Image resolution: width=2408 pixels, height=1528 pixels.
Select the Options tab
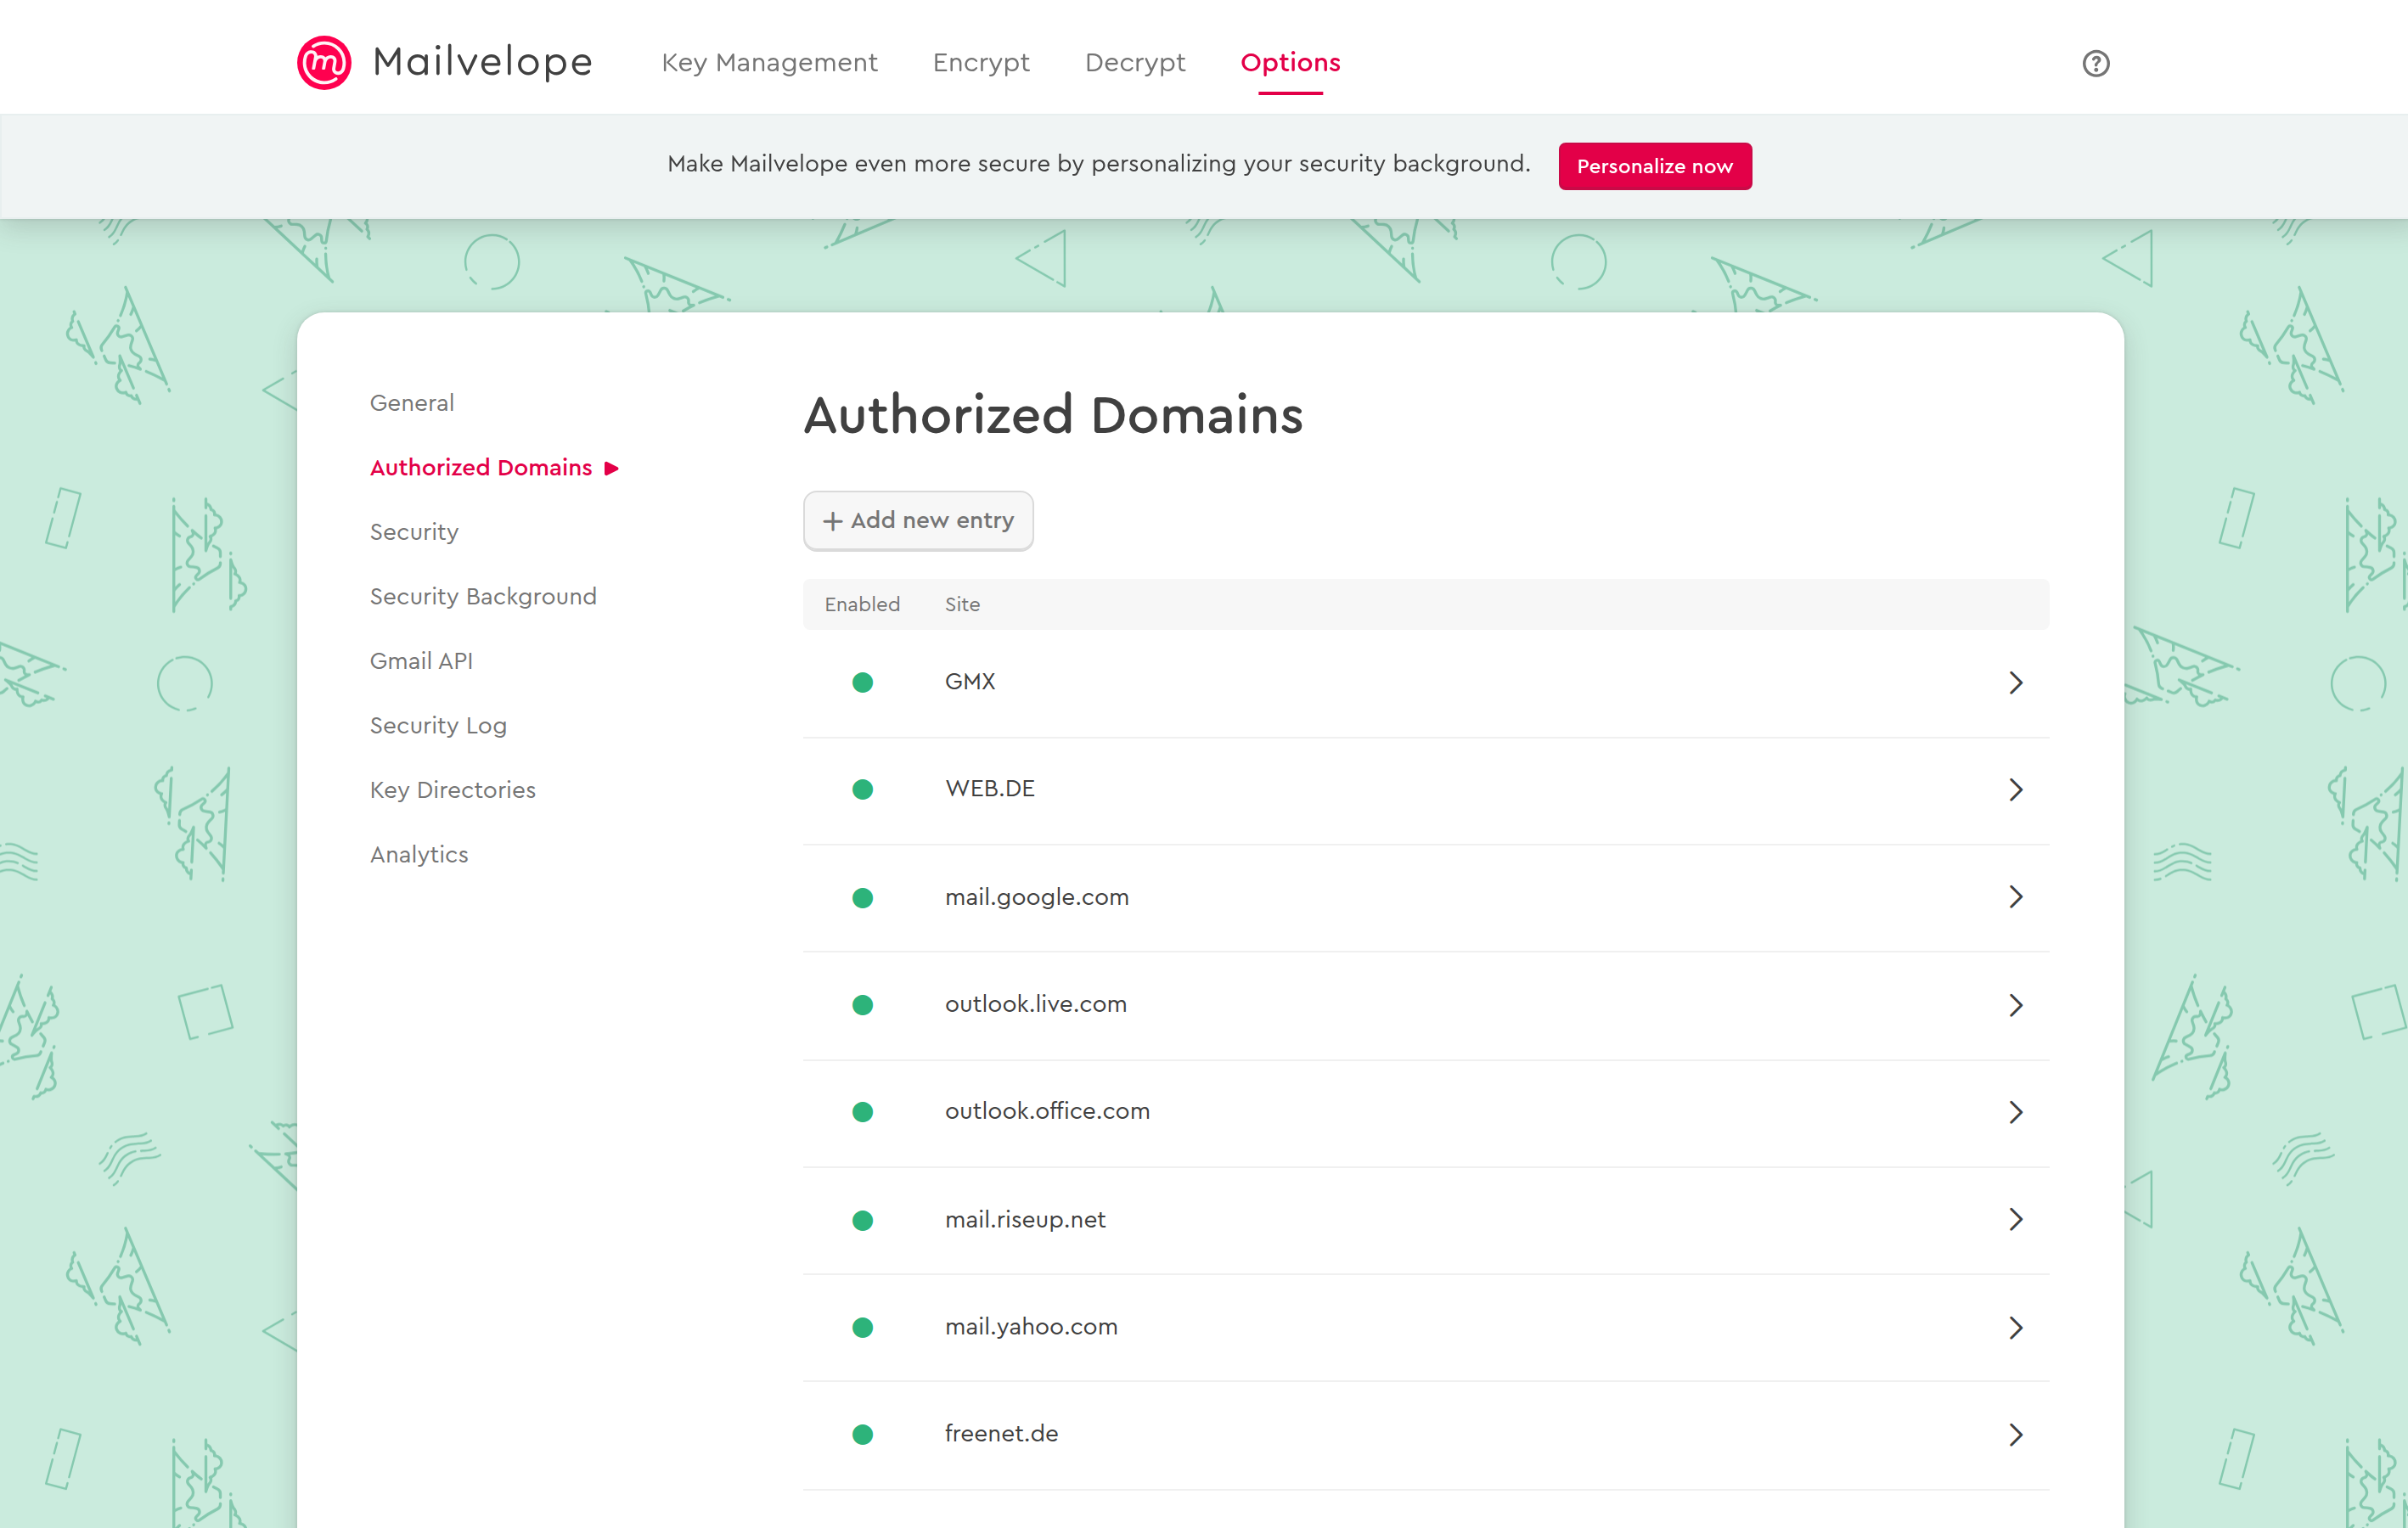pos(1290,63)
